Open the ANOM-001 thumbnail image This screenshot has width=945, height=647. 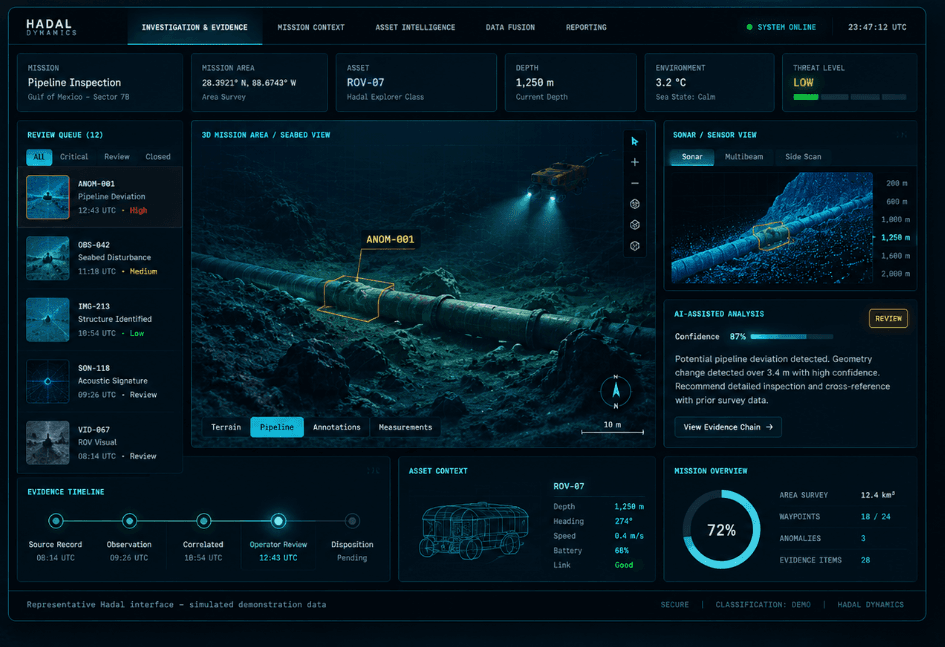point(48,197)
